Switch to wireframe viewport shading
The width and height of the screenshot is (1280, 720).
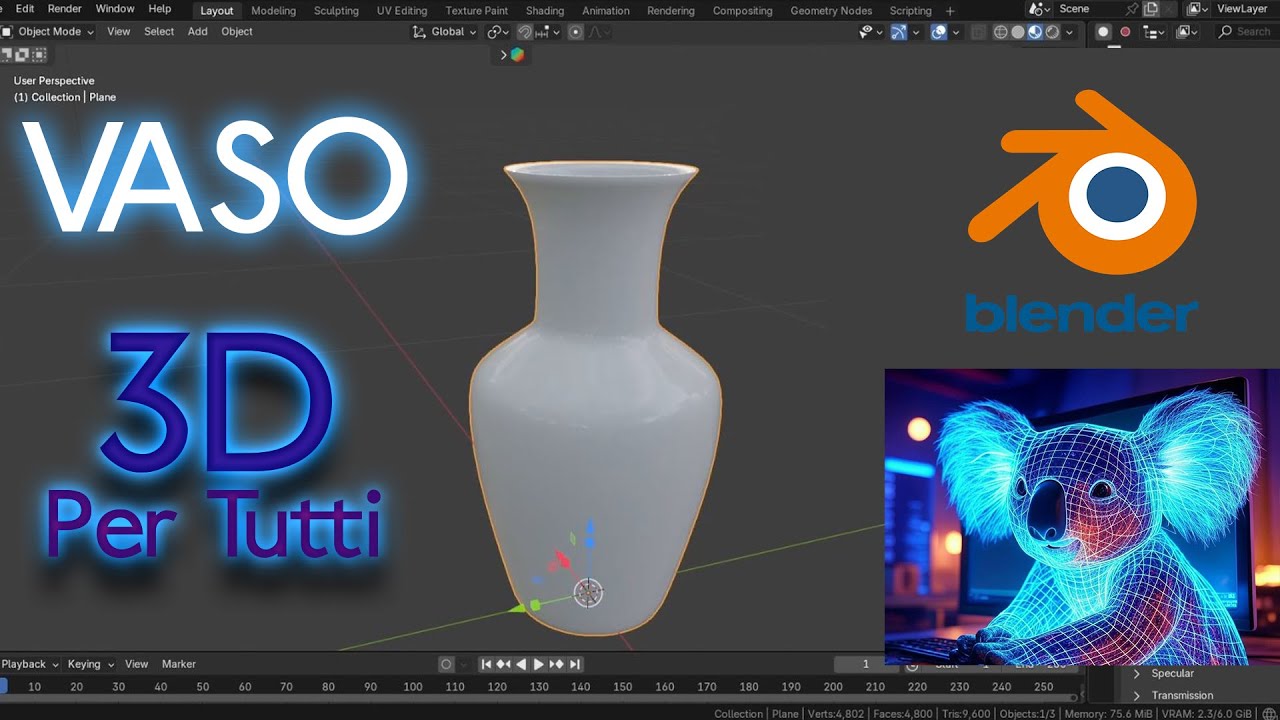point(1001,32)
